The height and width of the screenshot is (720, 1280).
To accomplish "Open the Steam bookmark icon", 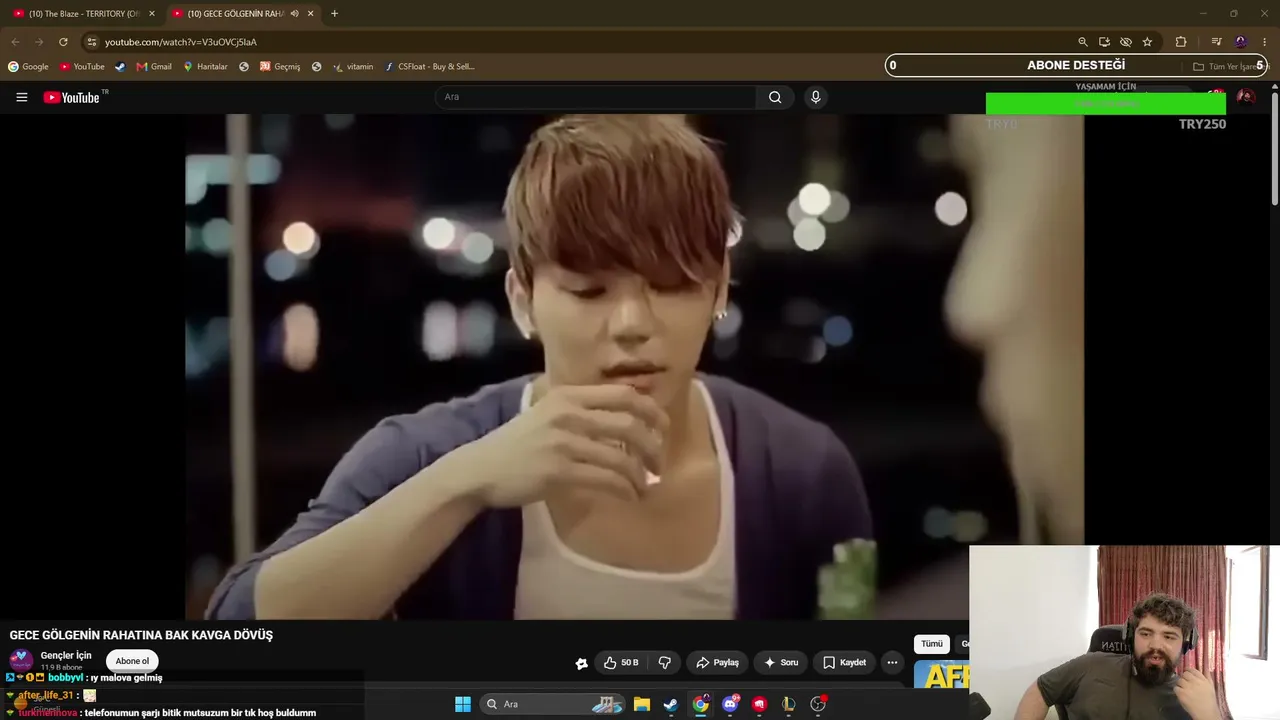I will (x=120, y=67).
